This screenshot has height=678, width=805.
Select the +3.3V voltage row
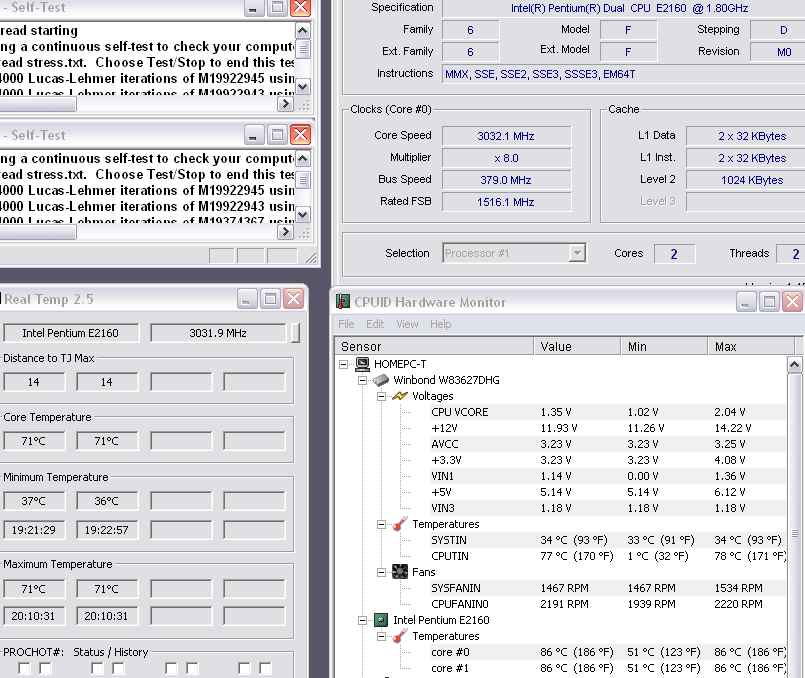[x=608, y=460]
